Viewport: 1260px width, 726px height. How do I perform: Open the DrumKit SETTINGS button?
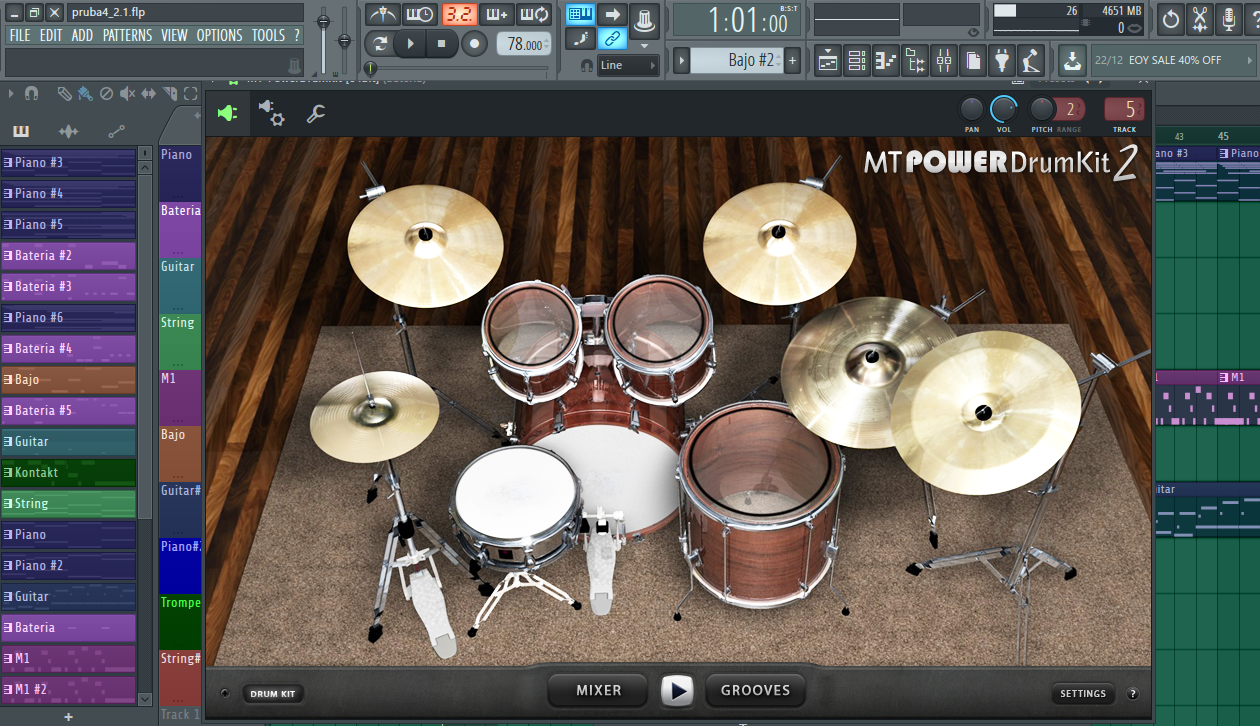tap(1083, 694)
